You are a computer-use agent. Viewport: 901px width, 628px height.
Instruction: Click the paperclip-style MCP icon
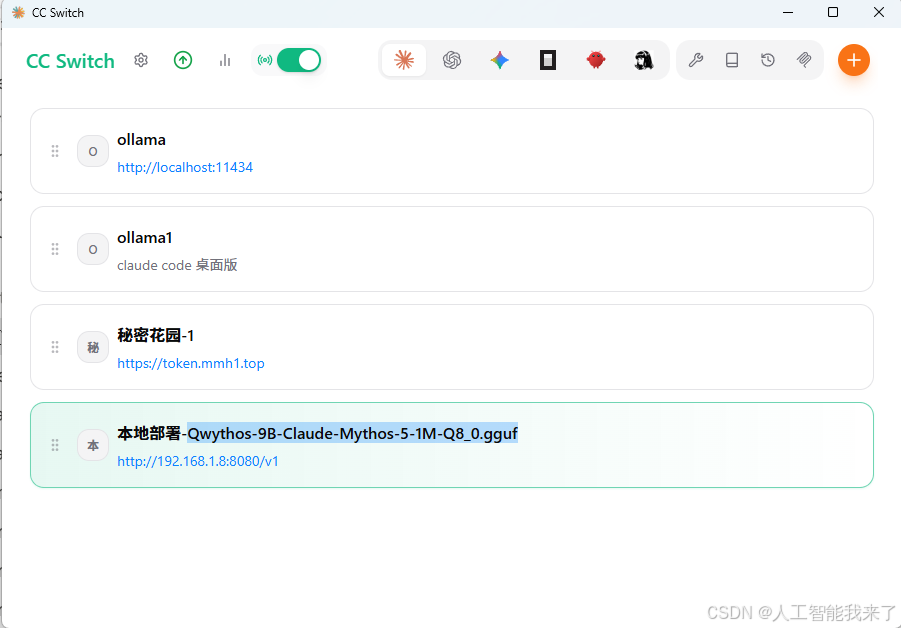(x=804, y=60)
